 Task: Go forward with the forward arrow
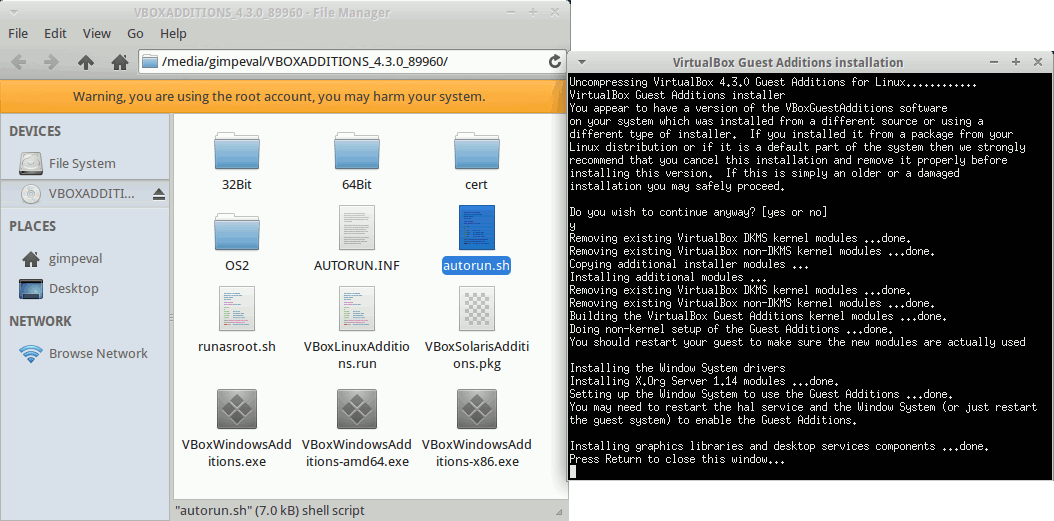51,63
